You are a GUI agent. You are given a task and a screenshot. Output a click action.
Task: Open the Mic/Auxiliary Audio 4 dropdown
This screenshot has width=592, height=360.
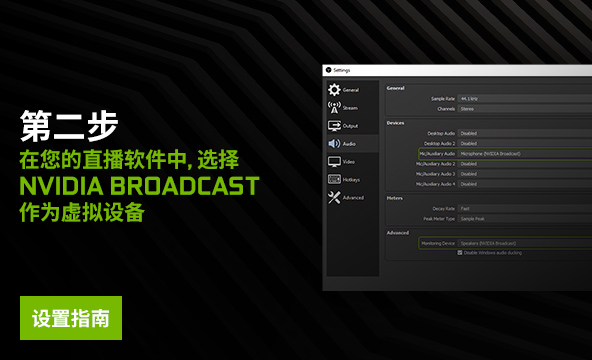(525, 184)
